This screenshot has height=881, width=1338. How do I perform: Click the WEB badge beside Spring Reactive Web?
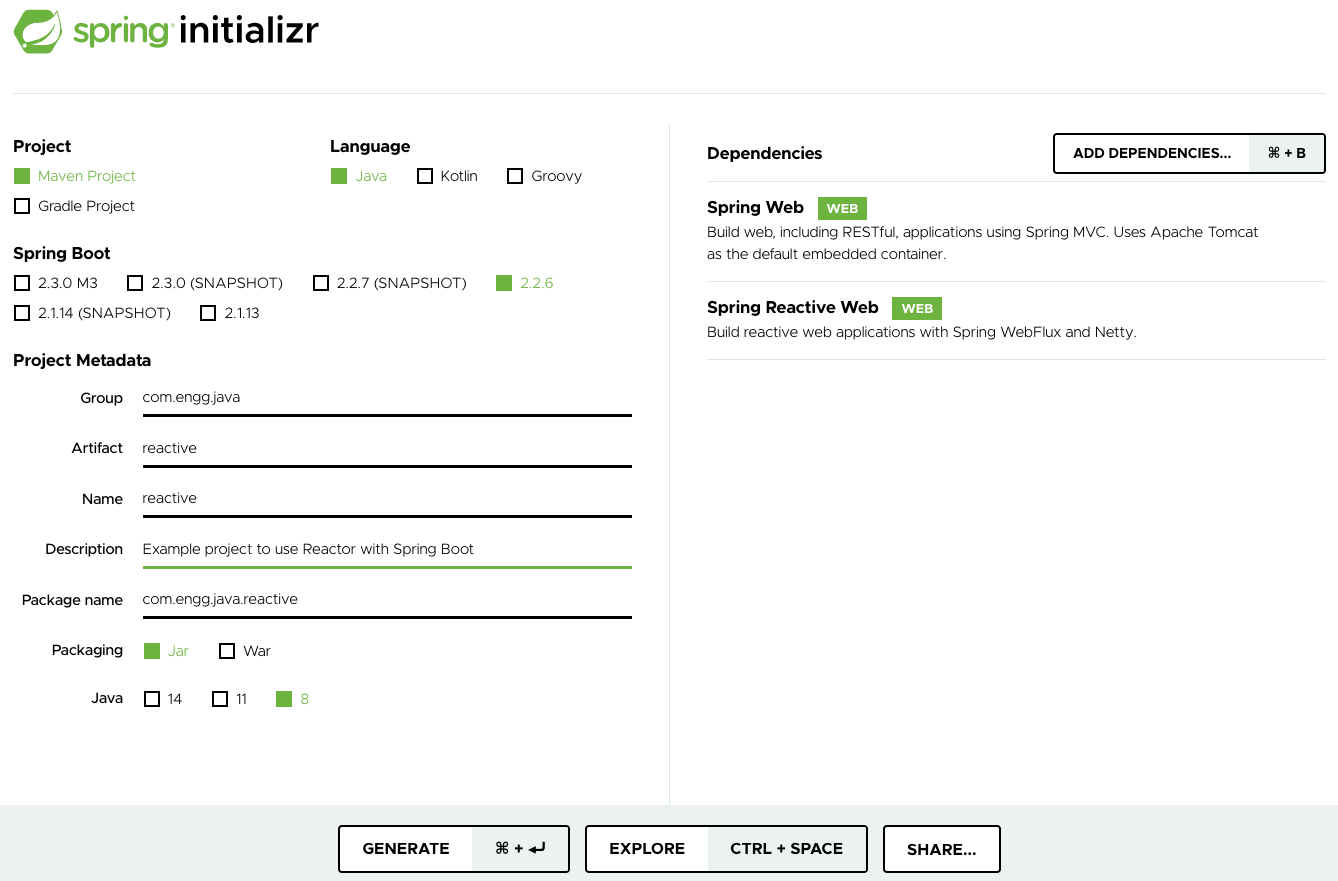(916, 308)
